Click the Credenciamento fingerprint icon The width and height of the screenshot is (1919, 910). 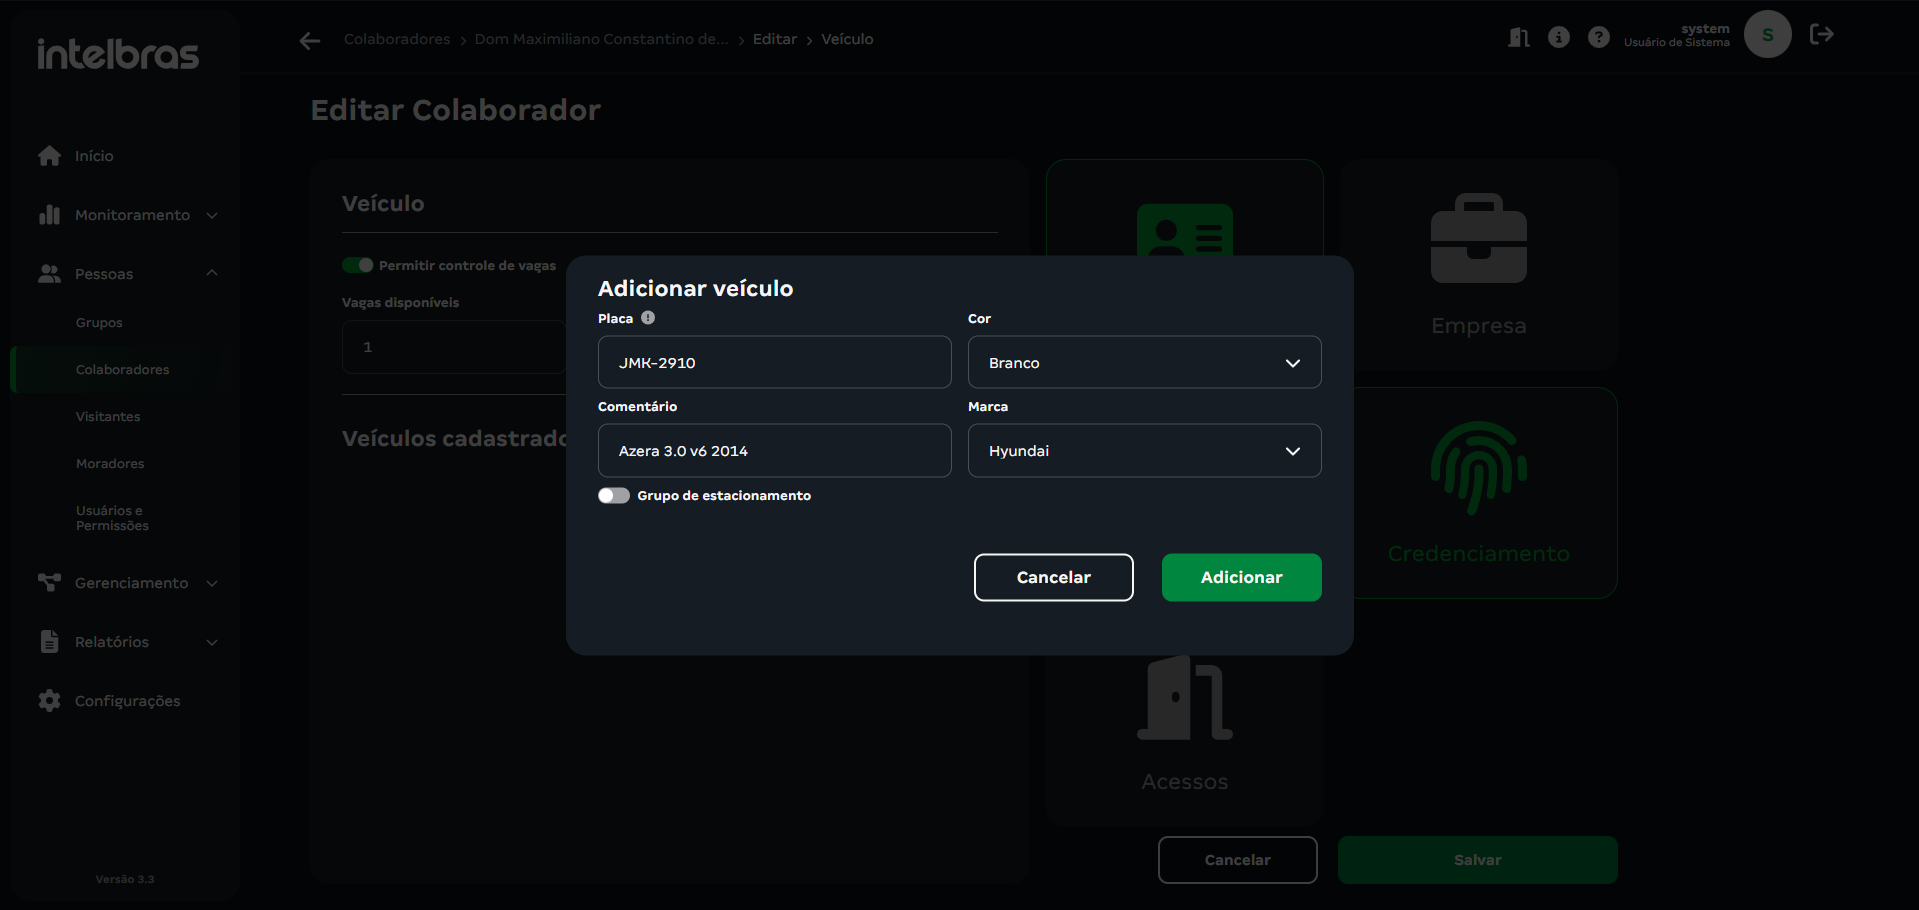(x=1478, y=468)
